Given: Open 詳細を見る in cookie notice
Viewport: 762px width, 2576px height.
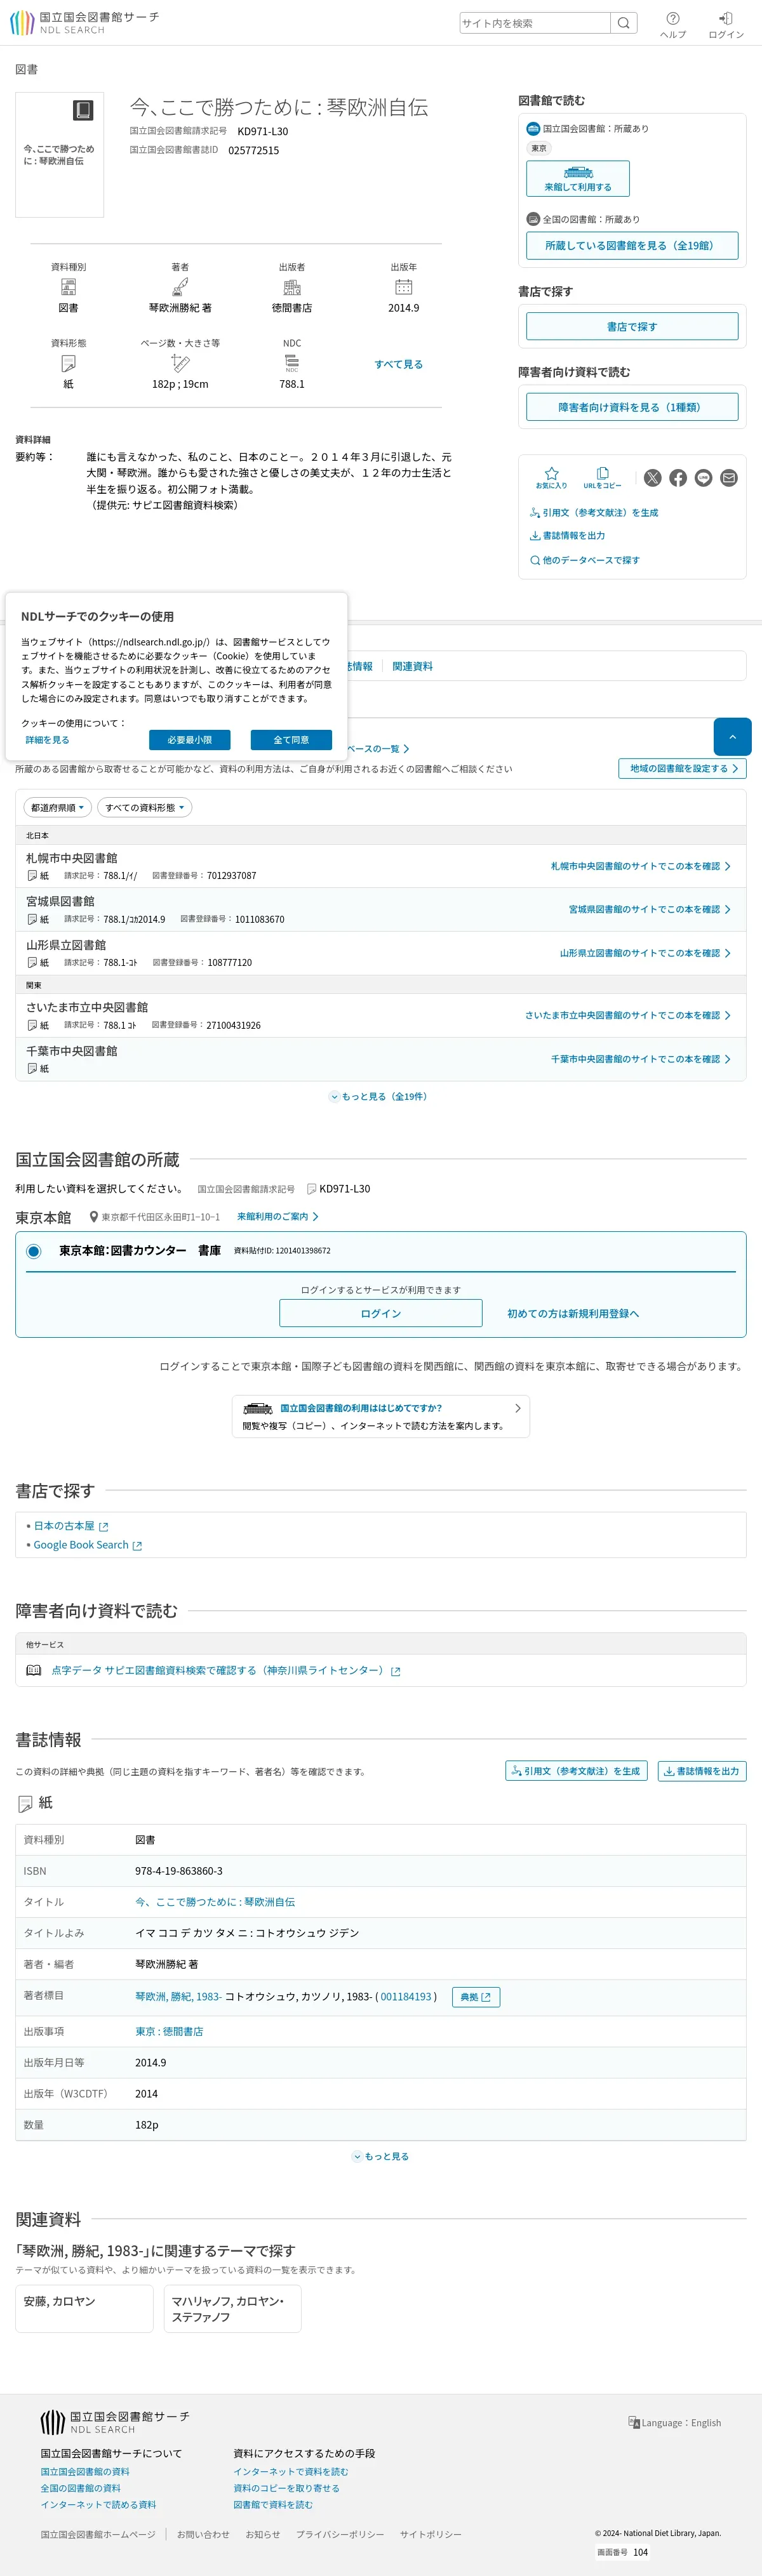Looking at the screenshot, I should pos(47,740).
